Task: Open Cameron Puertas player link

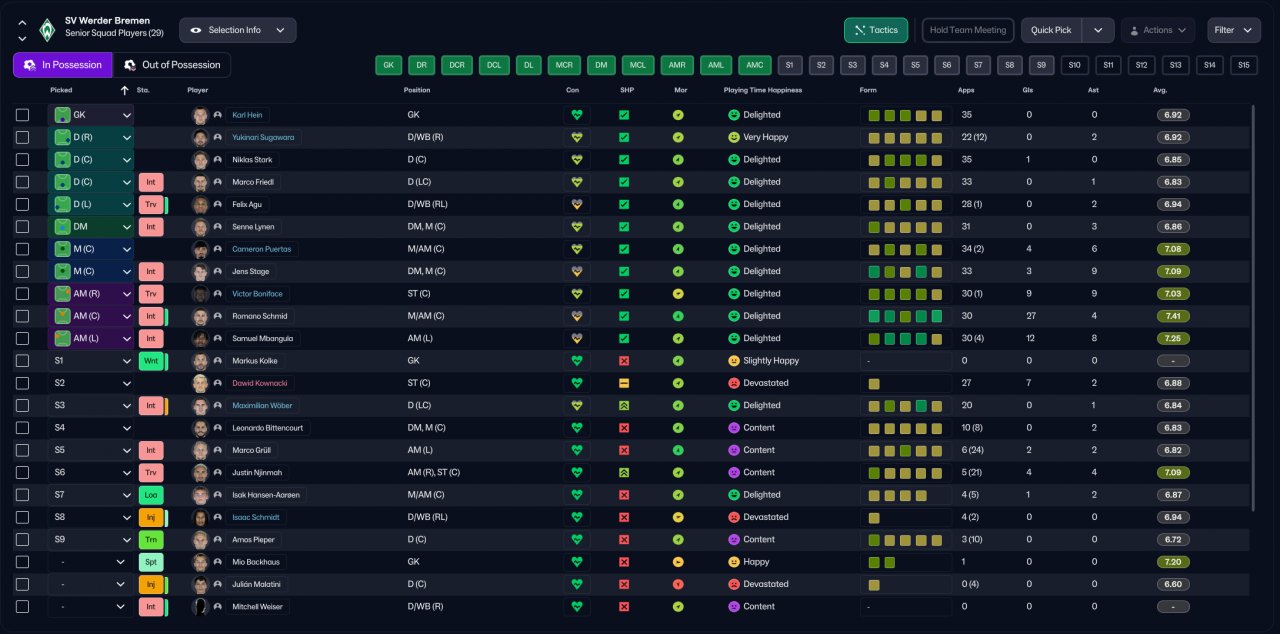Action: 262,249
